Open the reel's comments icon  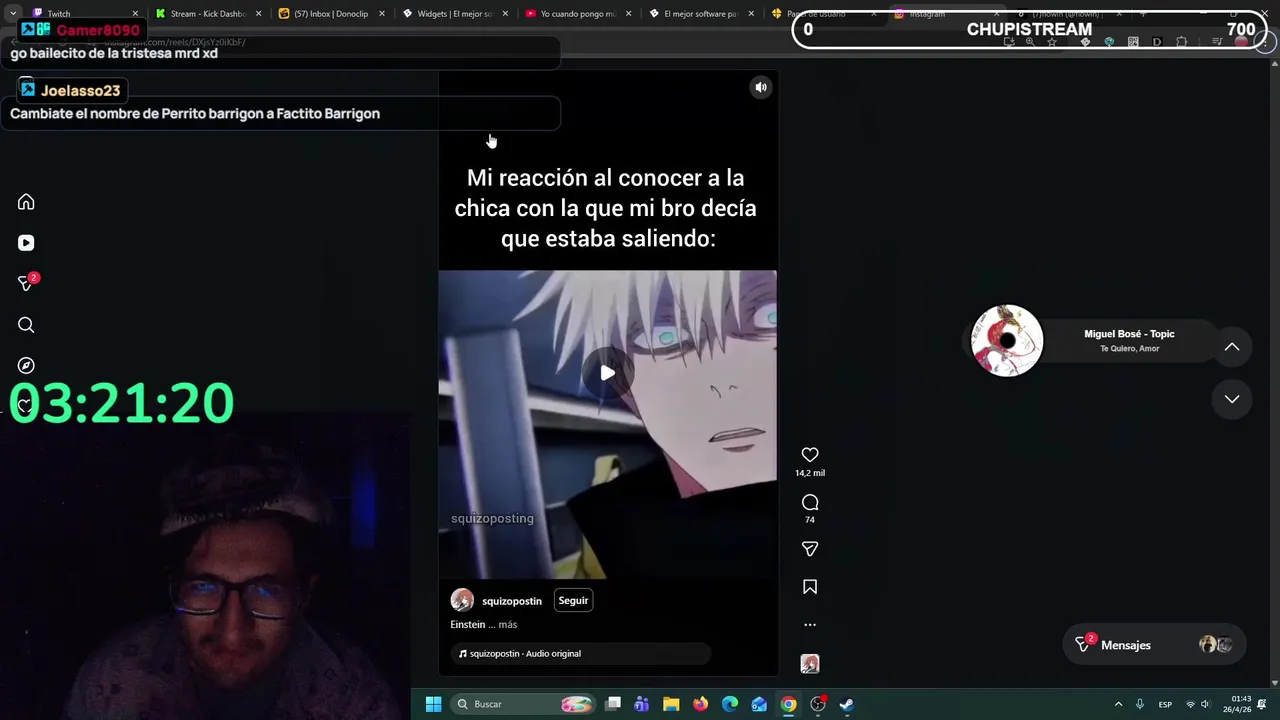pyautogui.click(x=810, y=502)
